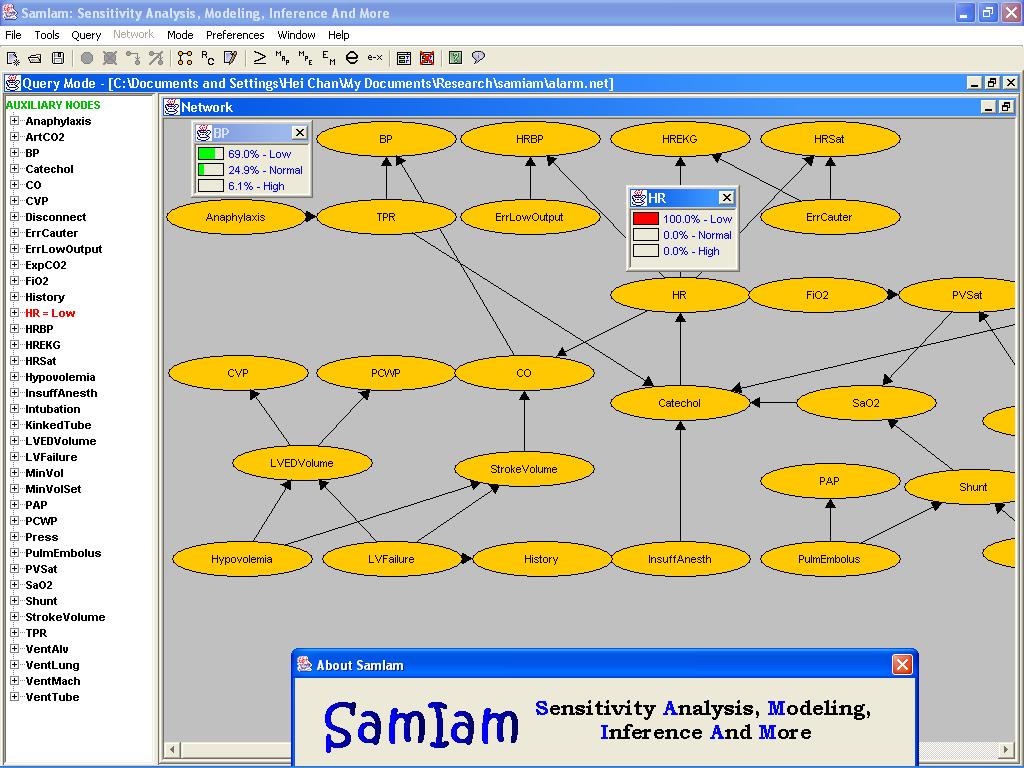This screenshot has height=768, width=1024.
Task: Select the StrokeVolume node in network
Action: pos(524,469)
